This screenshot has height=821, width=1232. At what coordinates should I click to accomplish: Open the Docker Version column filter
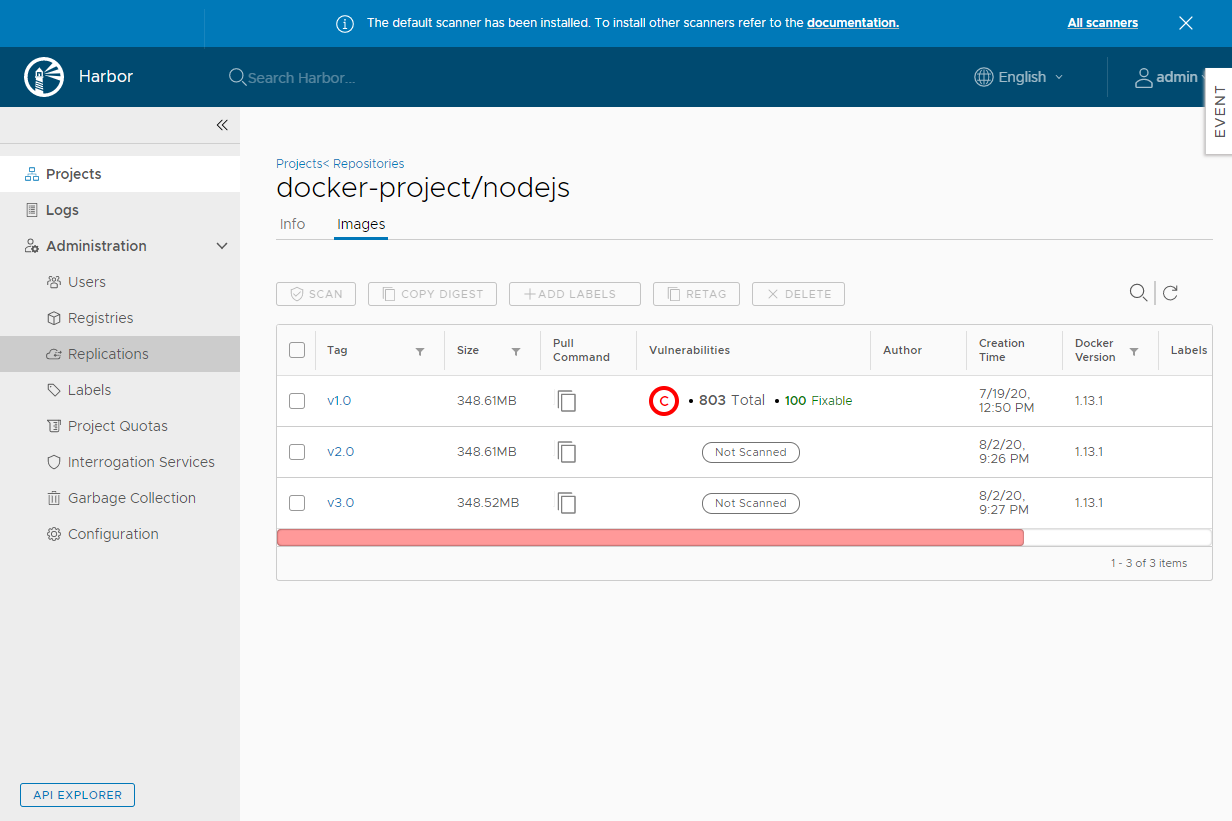coord(1134,352)
